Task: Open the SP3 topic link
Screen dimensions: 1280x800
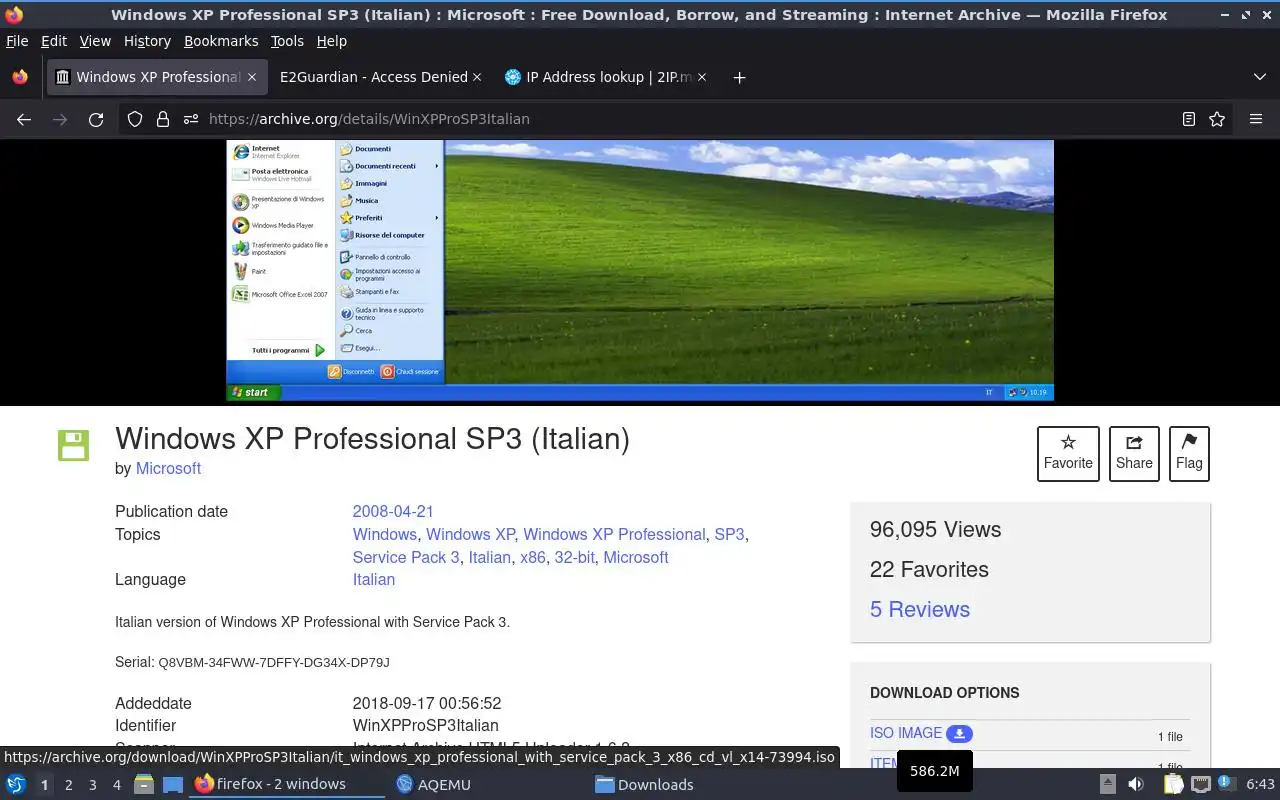Action: 729,534
